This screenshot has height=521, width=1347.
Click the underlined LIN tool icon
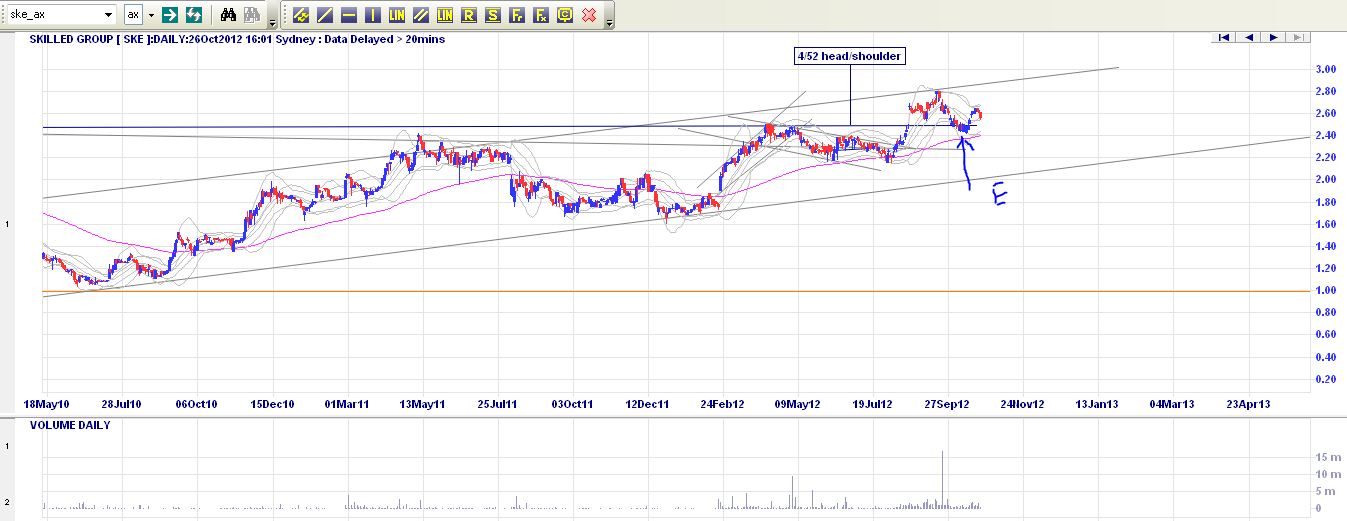(x=445, y=15)
